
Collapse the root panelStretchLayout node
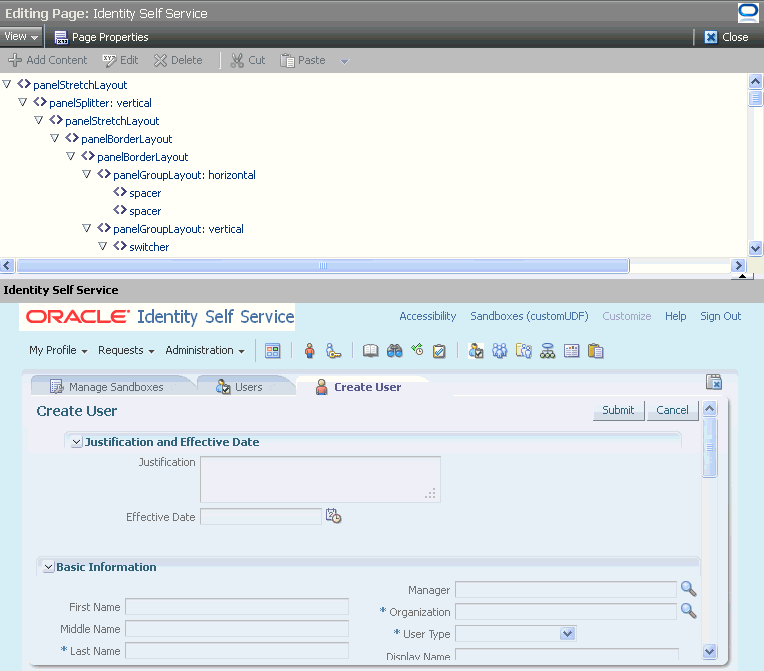pos(7,84)
